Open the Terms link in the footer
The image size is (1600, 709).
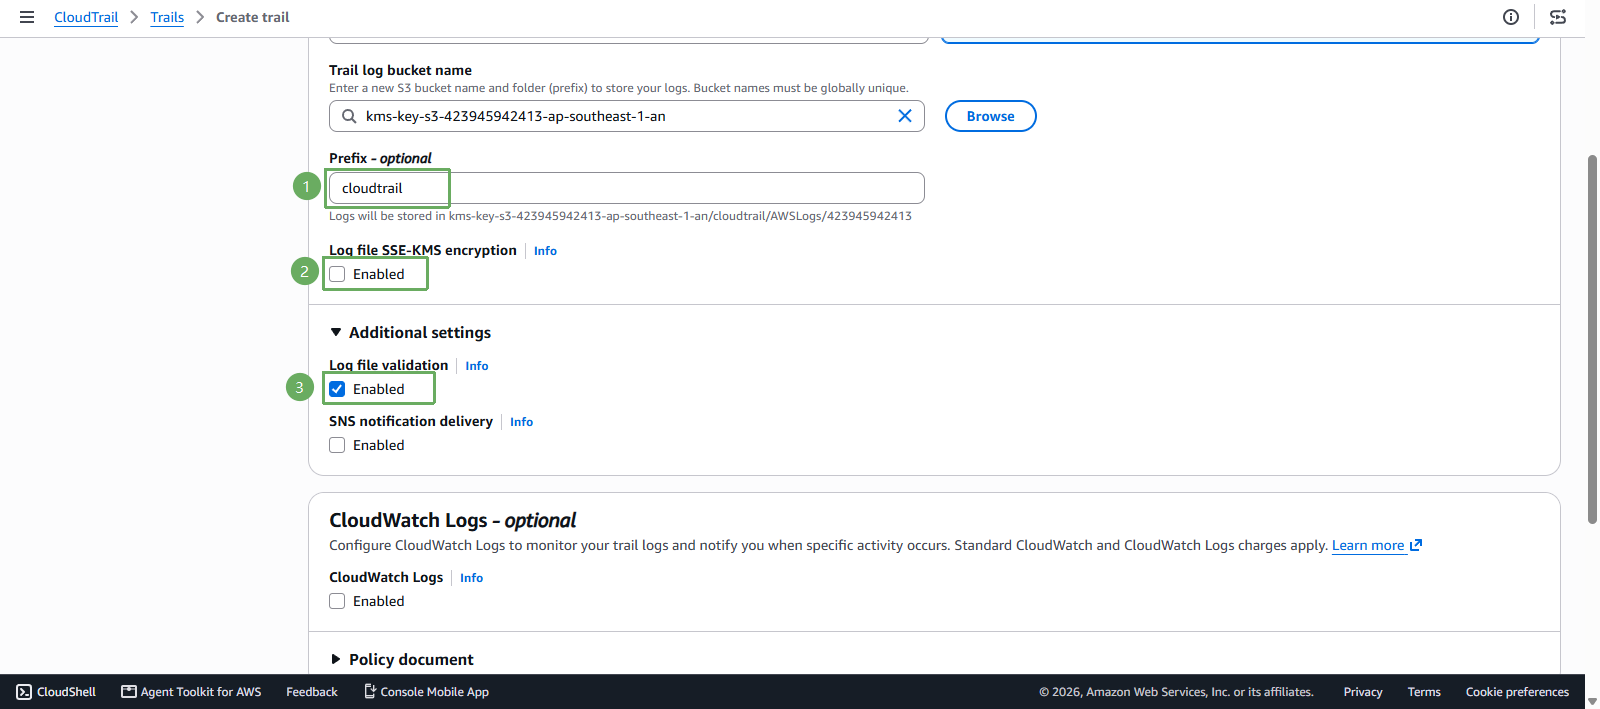1424,692
